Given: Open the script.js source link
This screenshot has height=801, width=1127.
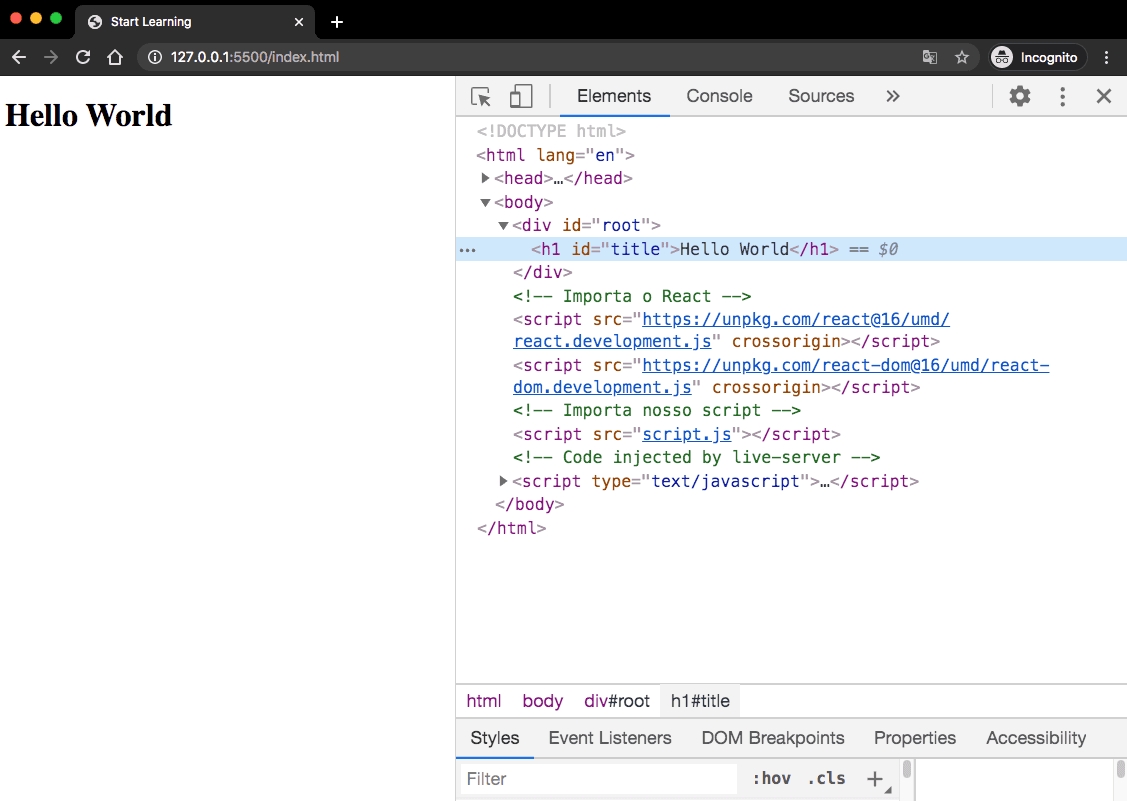Looking at the screenshot, I should [687, 433].
